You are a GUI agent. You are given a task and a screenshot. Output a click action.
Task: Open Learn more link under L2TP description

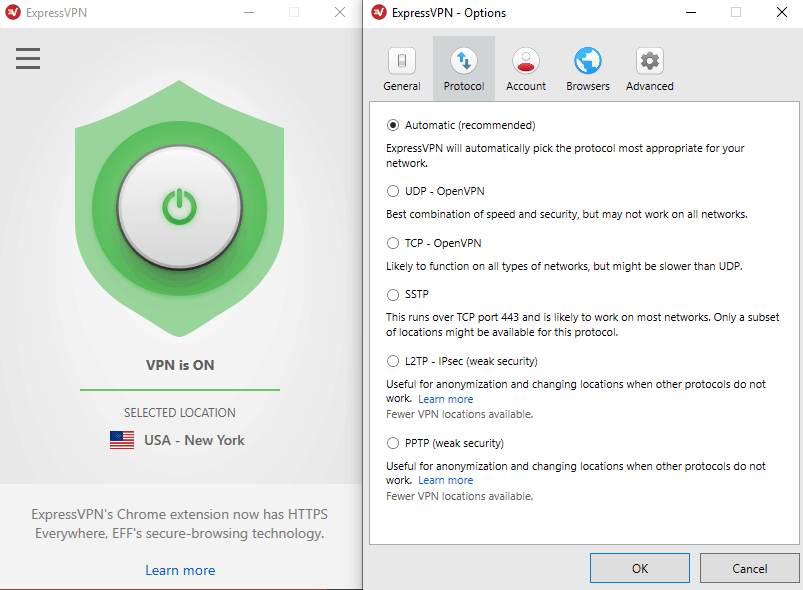pos(446,399)
